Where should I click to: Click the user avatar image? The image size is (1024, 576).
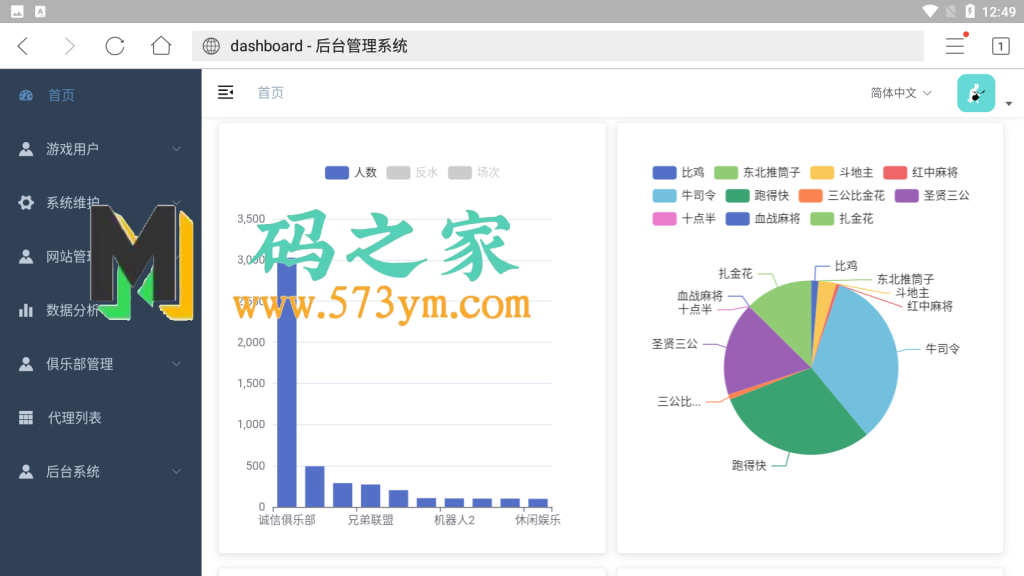tap(976, 93)
